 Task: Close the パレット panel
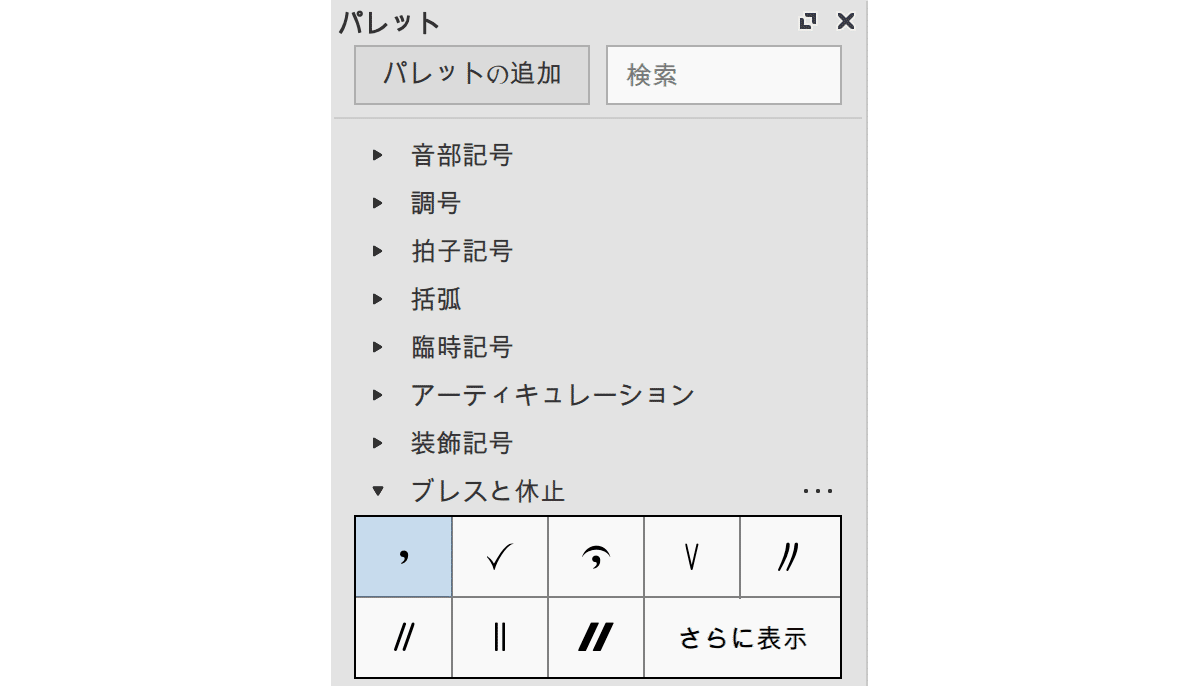846,21
